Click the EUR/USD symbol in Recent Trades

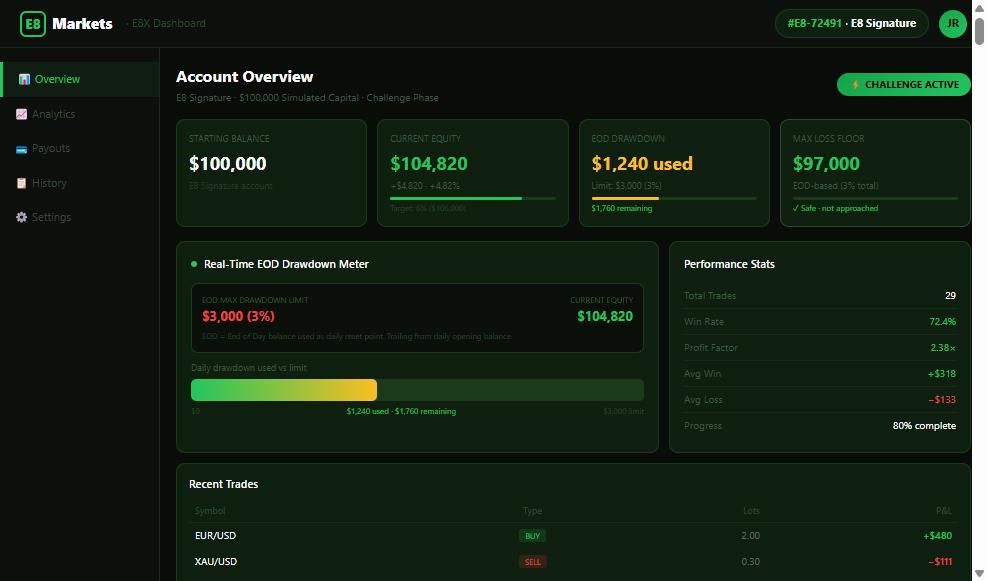click(x=215, y=536)
